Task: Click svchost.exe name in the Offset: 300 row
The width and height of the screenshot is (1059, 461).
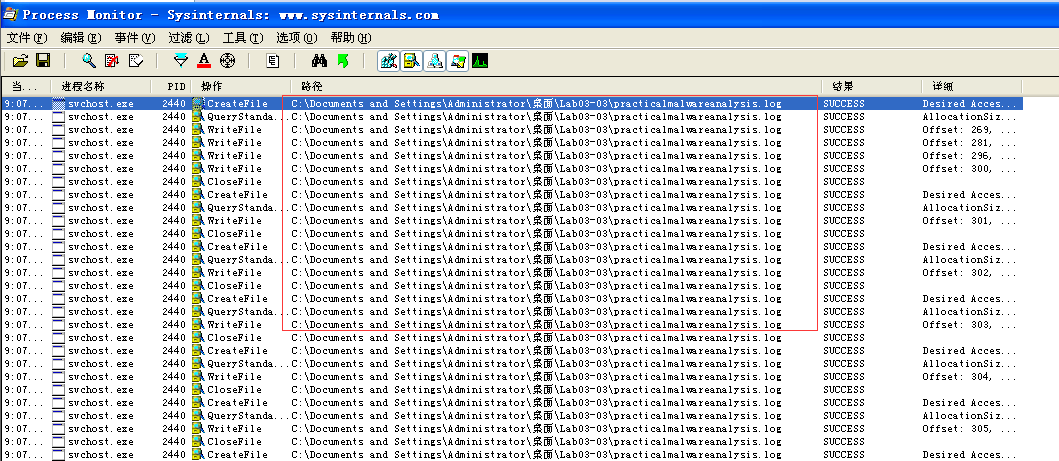Action: click(x=101, y=169)
